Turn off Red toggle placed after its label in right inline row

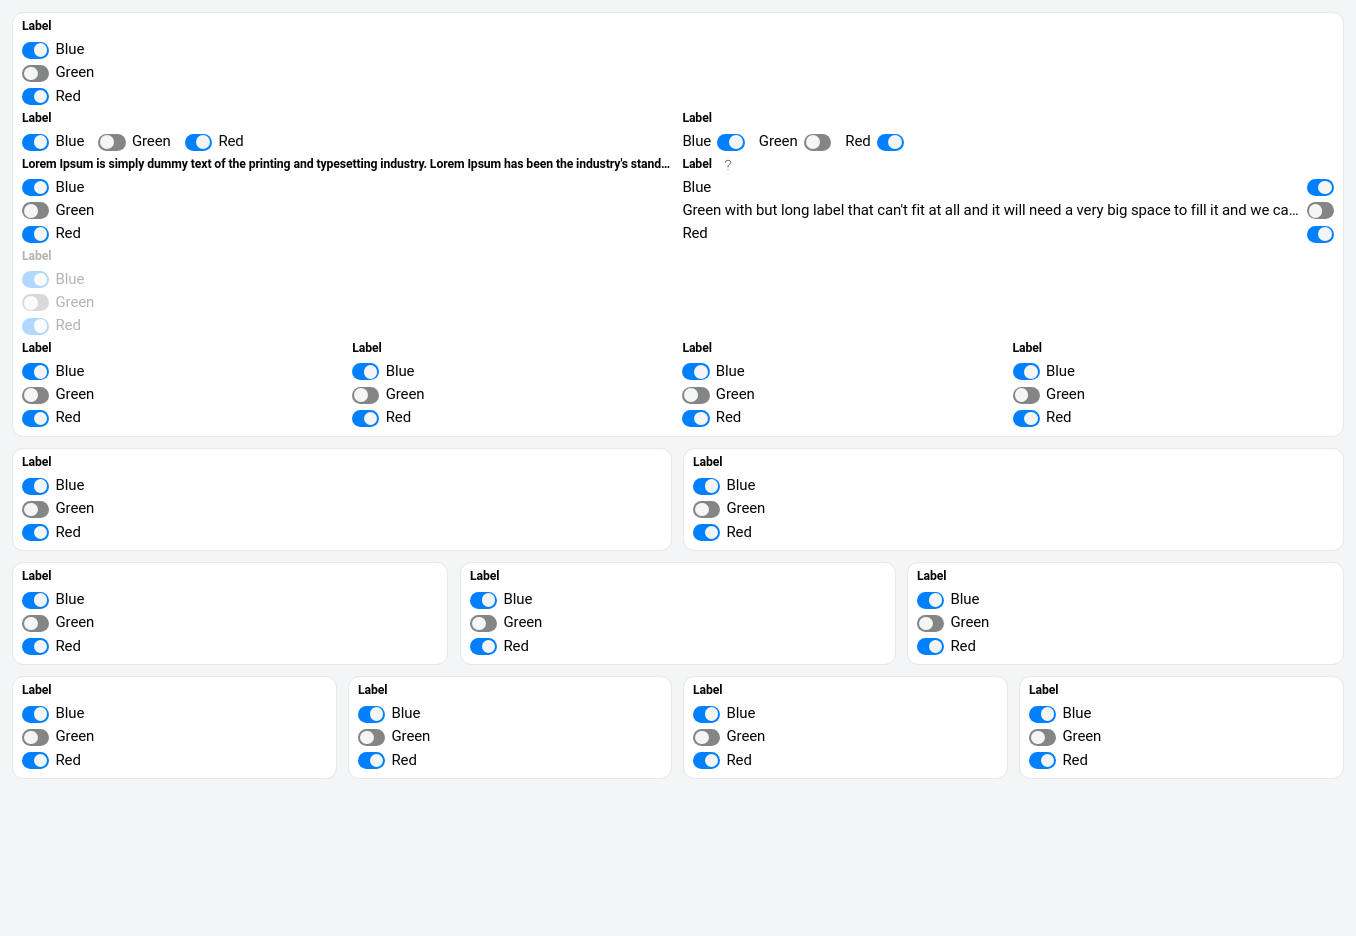click(890, 142)
